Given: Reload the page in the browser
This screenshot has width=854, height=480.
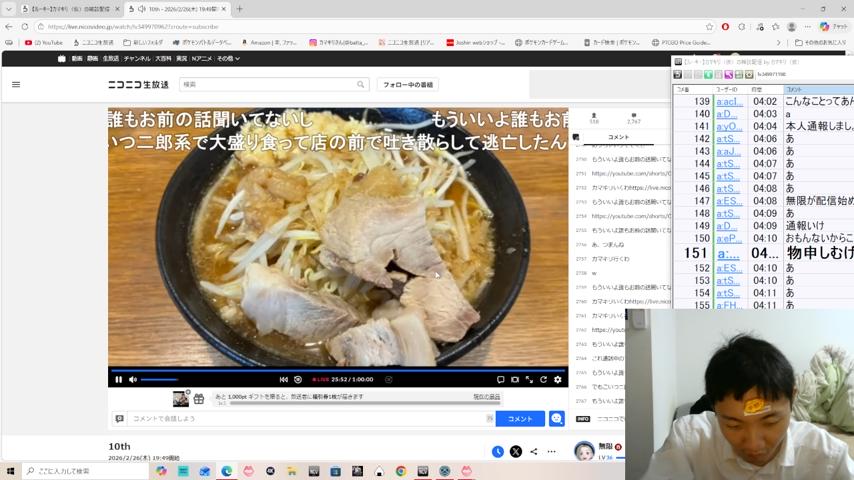Looking at the screenshot, I should pos(25,27).
